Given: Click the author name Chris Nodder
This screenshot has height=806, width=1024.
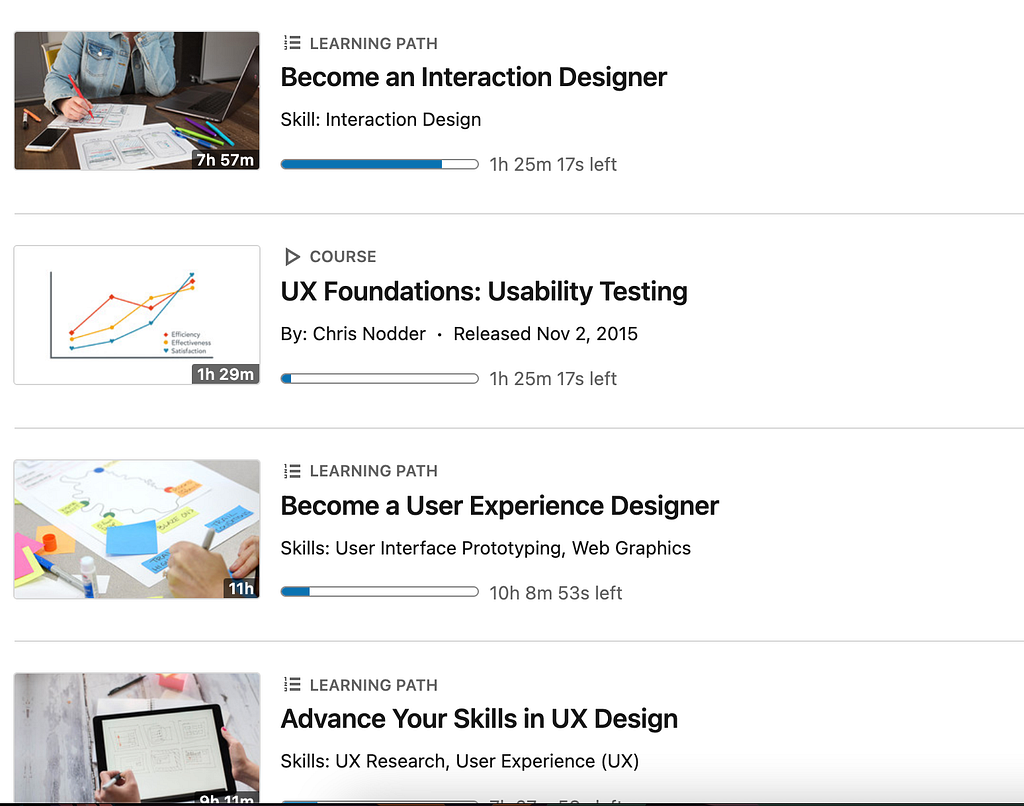Looking at the screenshot, I should click(x=369, y=334).
